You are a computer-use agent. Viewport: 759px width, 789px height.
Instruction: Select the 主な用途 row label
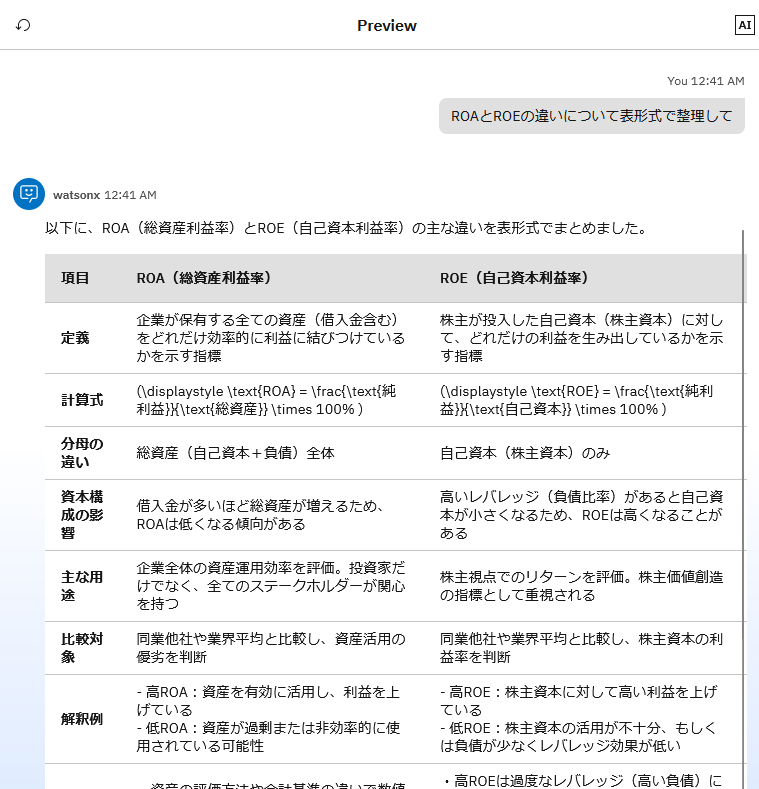(x=82, y=586)
